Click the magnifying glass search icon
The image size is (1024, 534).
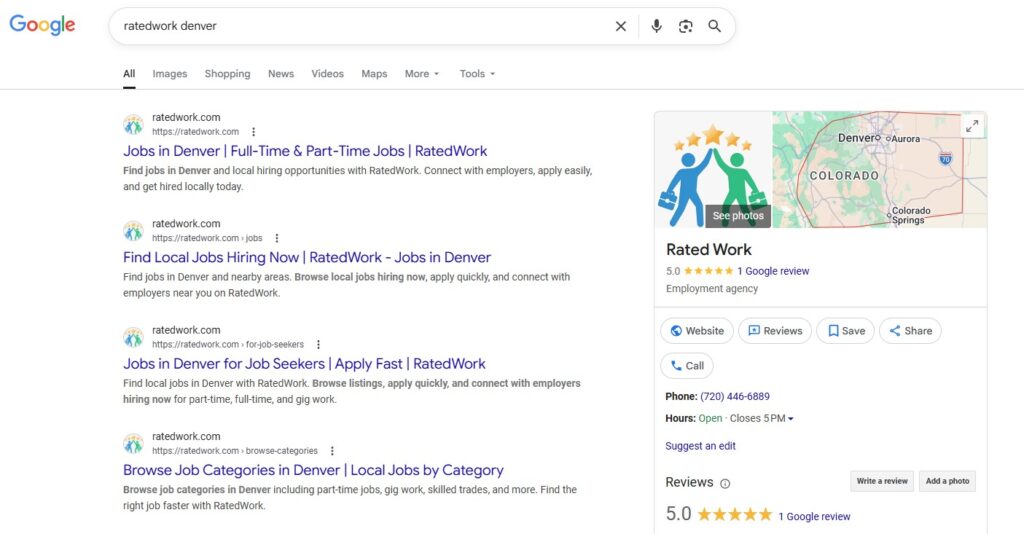coord(714,26)
